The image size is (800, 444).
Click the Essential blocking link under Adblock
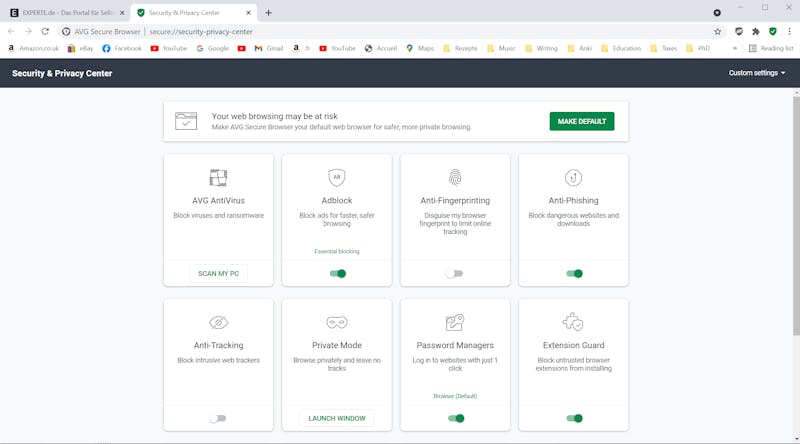tap(337, 252)
